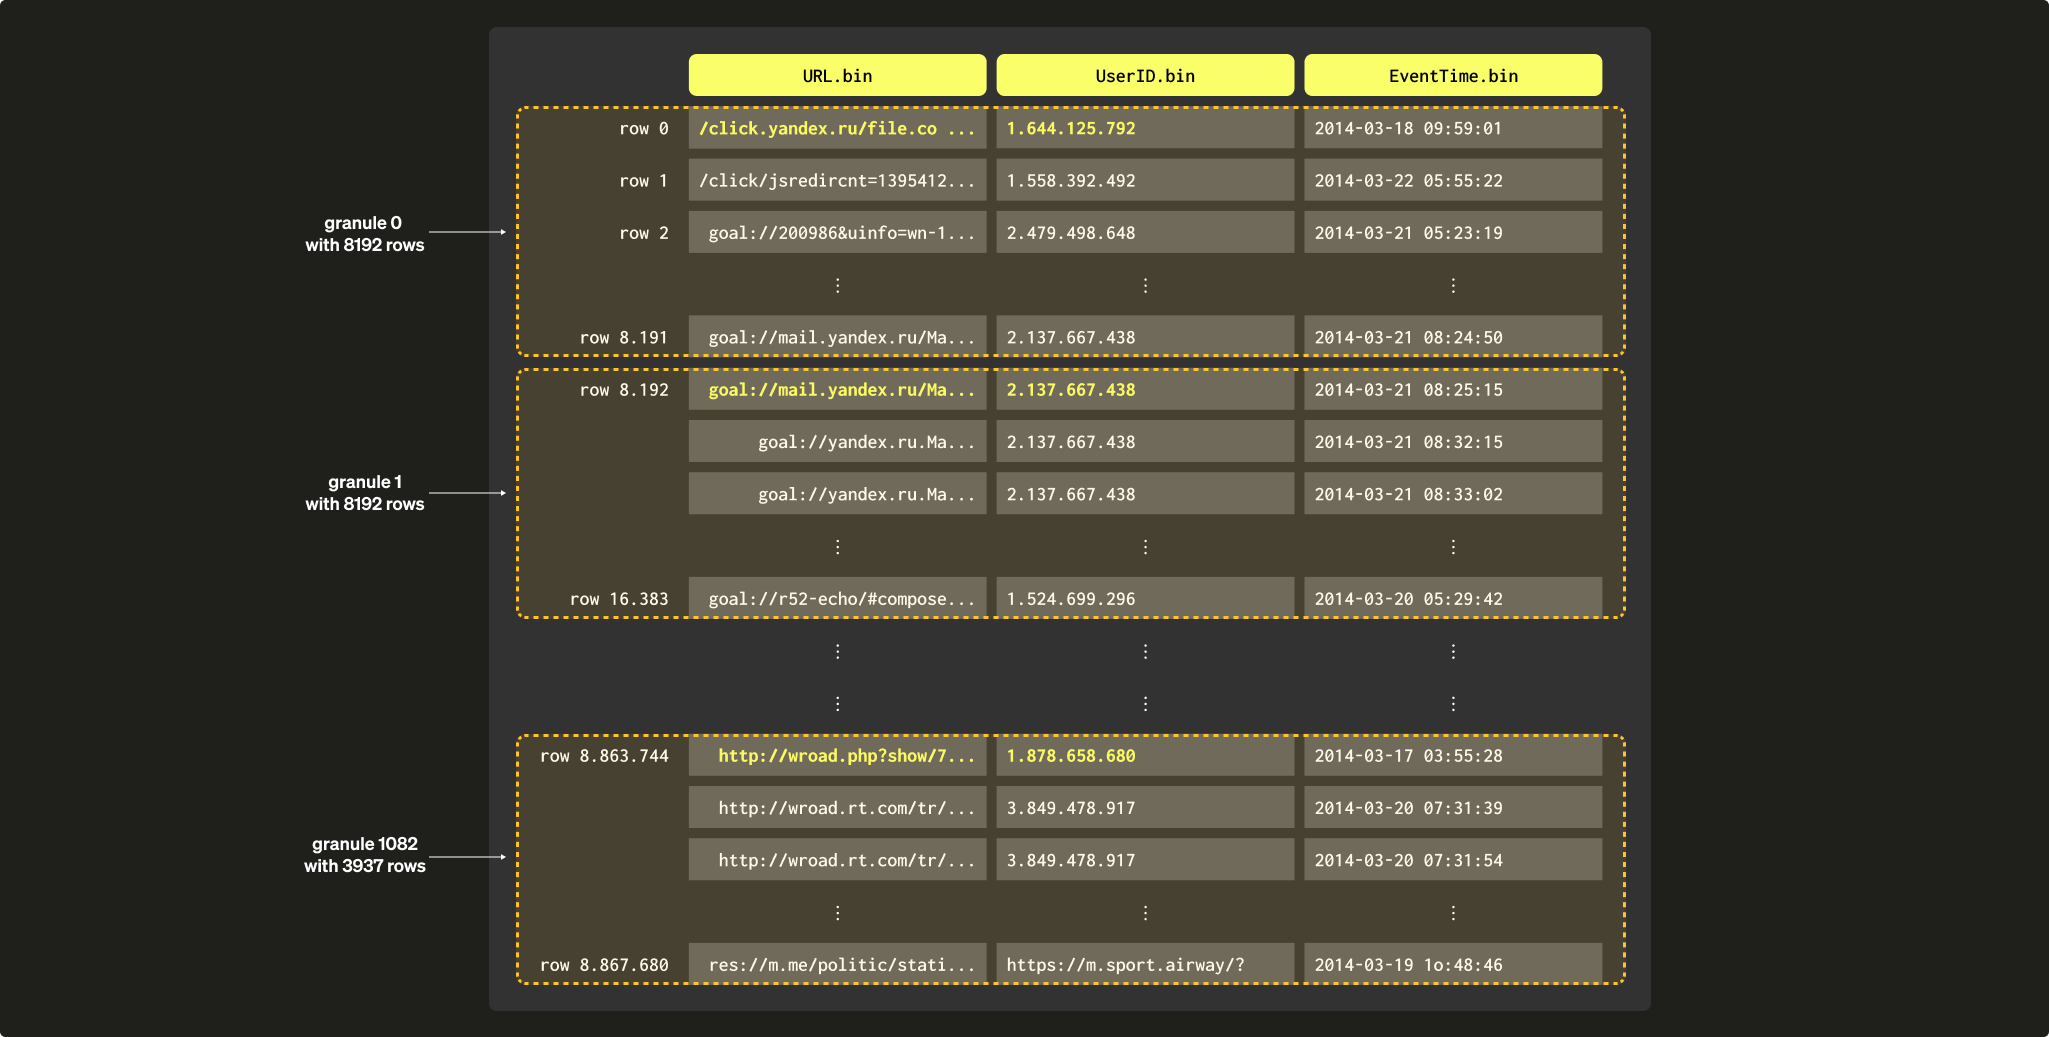2049x1037 pixels.
Task: Open the EventTime.bin column header
Action: tap(1452, 76)
